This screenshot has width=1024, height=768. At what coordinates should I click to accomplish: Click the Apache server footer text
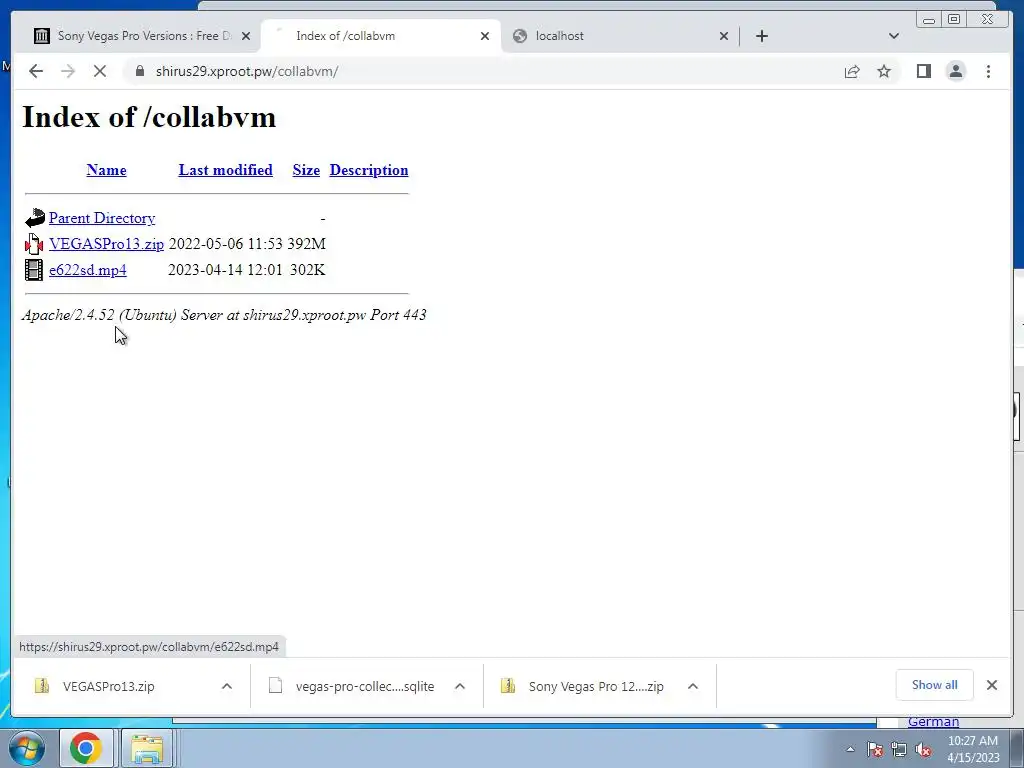(224, 315)
